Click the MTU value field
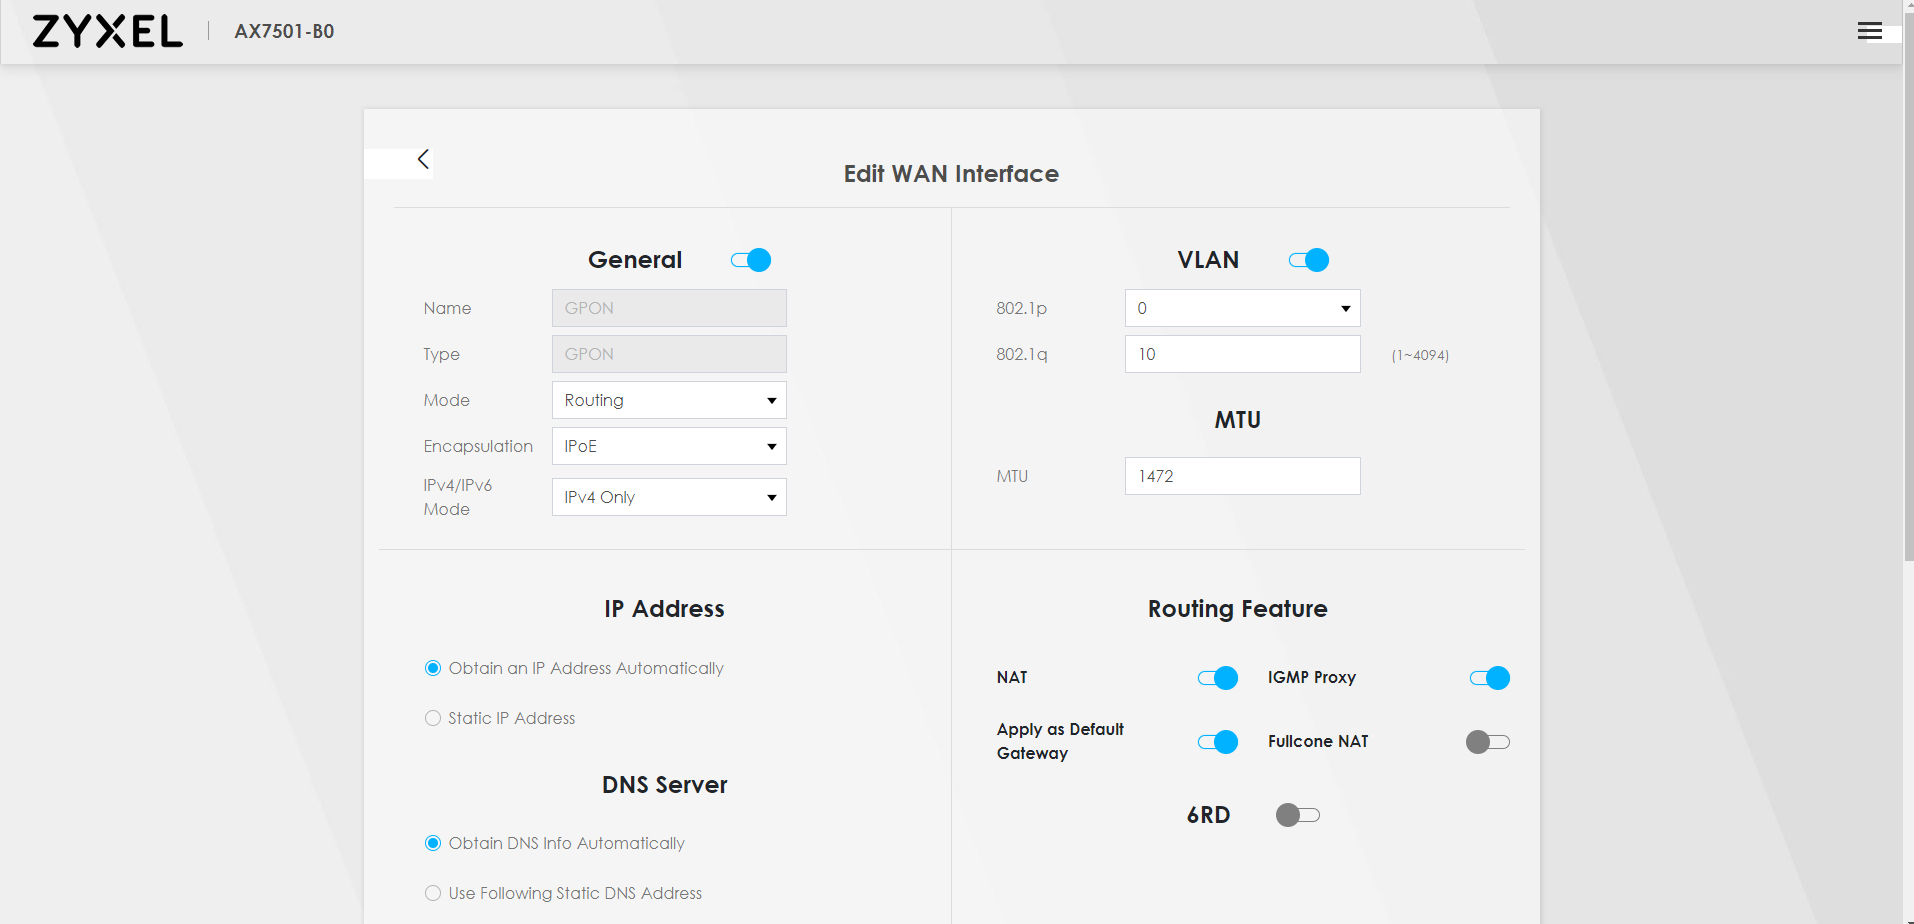Screen dimensions: 1914x924 coord(1242,476)
